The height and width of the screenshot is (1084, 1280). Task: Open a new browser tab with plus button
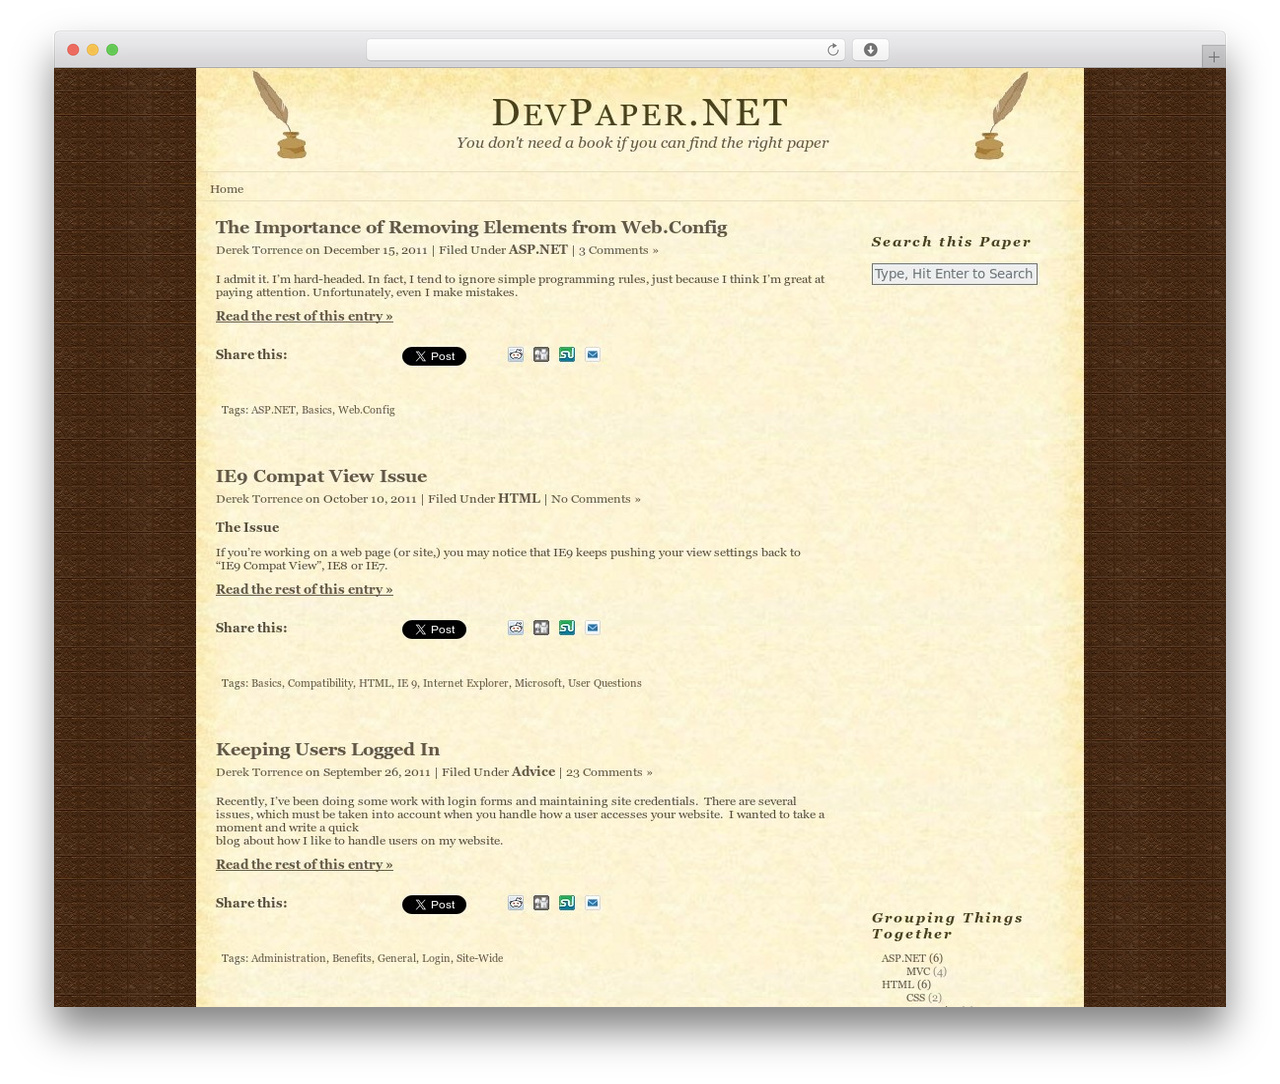[x=1213, y=57]
